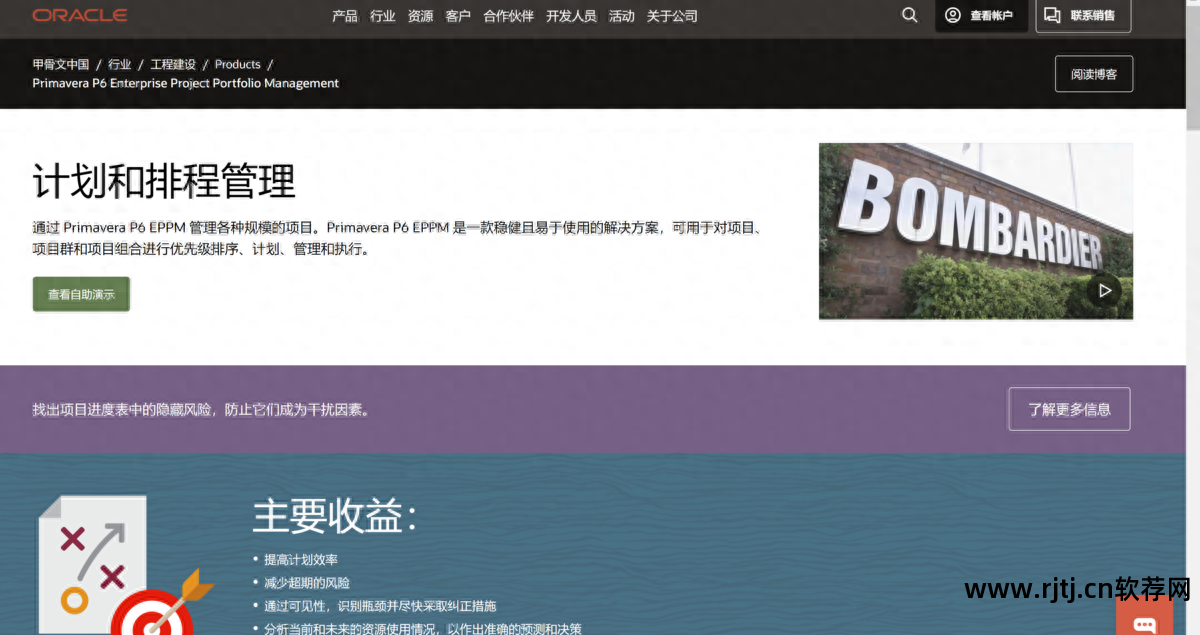
Task: Click the 查看自助演示 button
Action: tap(80, 294)
